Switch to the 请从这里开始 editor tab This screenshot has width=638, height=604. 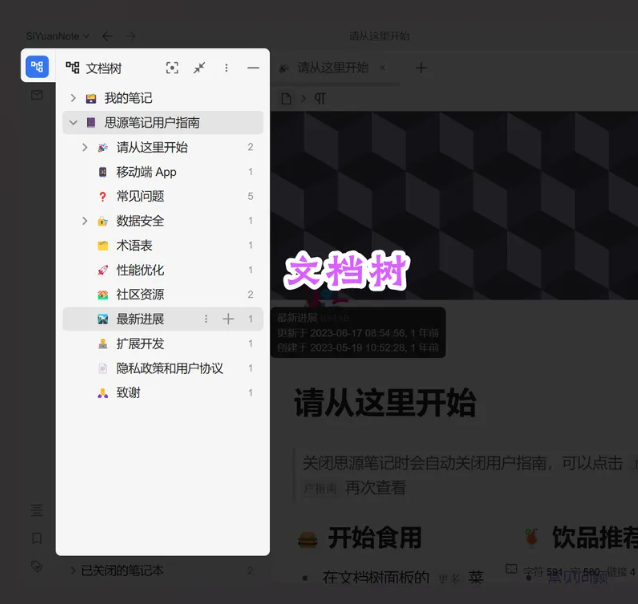point(333,68)
